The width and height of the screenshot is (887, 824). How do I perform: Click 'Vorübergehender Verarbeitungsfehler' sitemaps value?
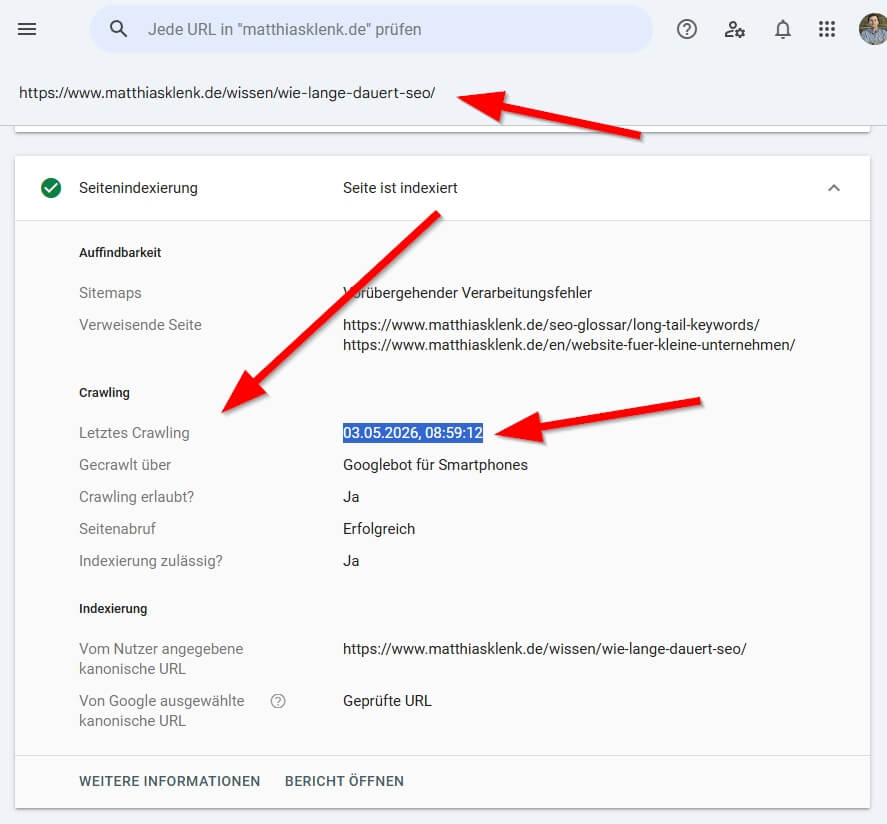[467, 293]
